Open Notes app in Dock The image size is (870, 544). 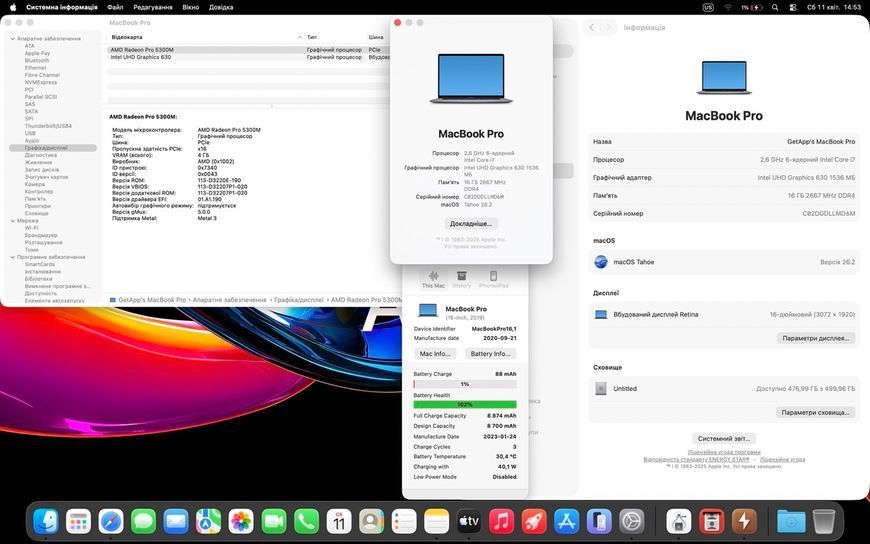(437, 522)
